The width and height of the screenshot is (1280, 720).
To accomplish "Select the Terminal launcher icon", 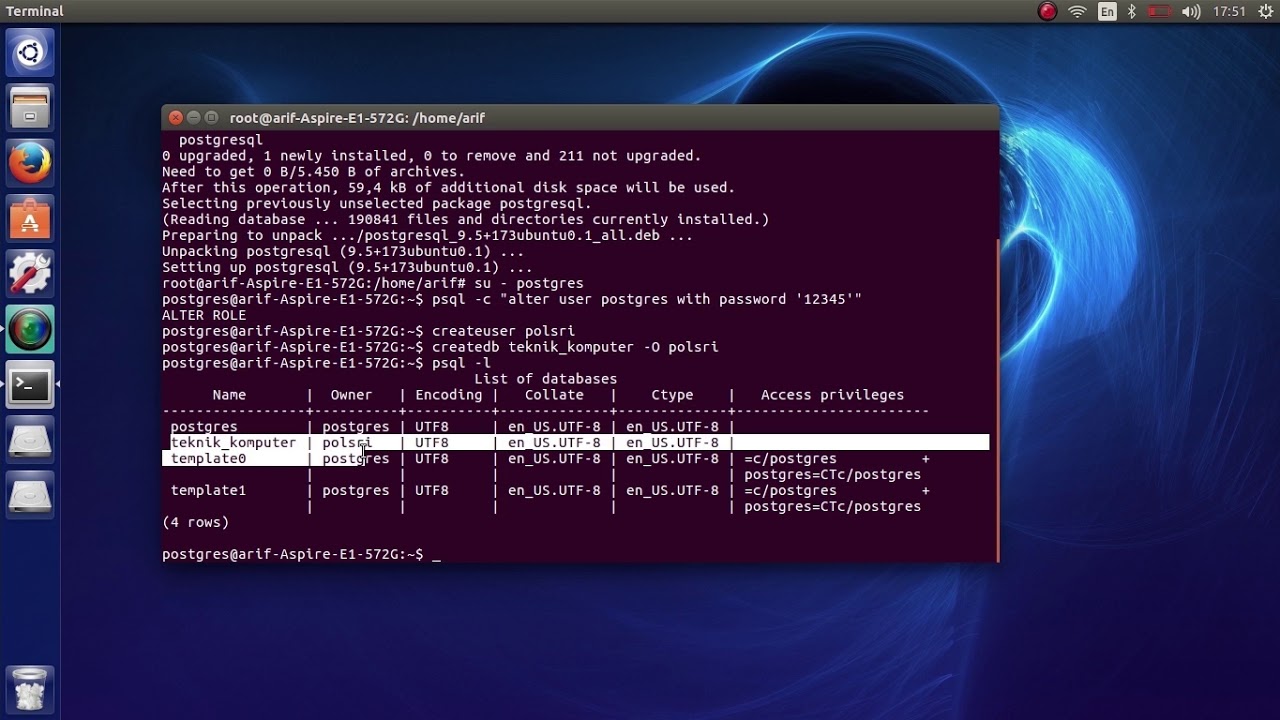I will [x=30, y=384].
